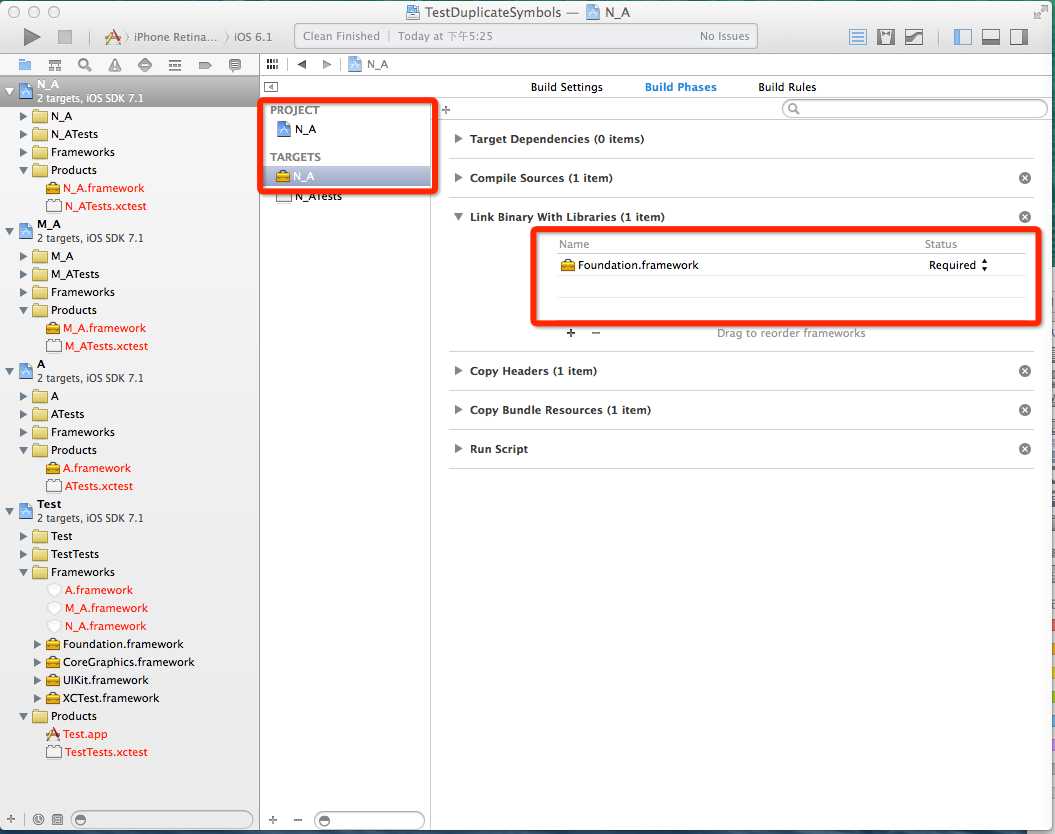Viewport: 1055px width, 834px height.
Task: Open the Project navigator icon
Action: point(25,65)
